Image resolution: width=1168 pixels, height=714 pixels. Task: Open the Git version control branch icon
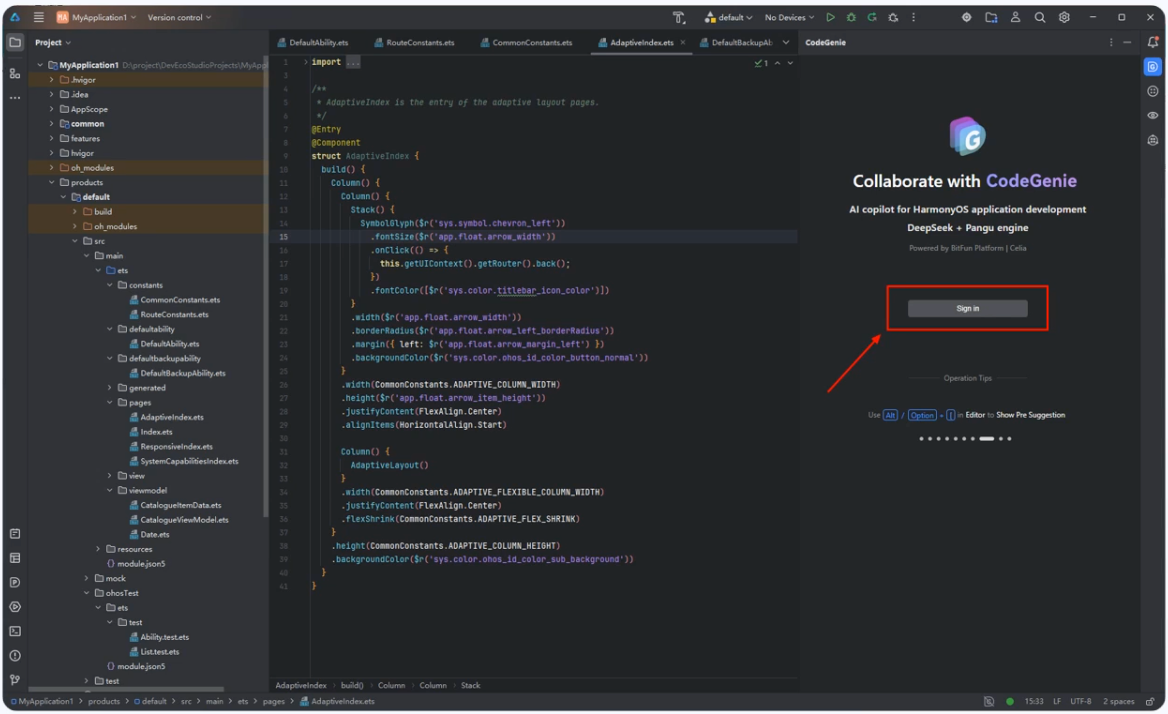(15, 680)
